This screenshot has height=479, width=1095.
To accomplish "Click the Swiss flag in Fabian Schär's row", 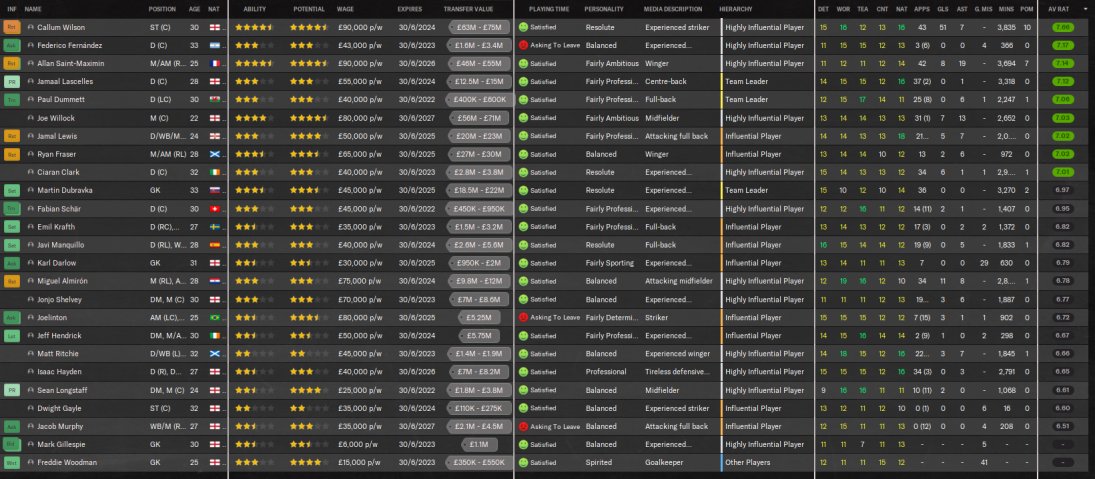I will [213, 209].
